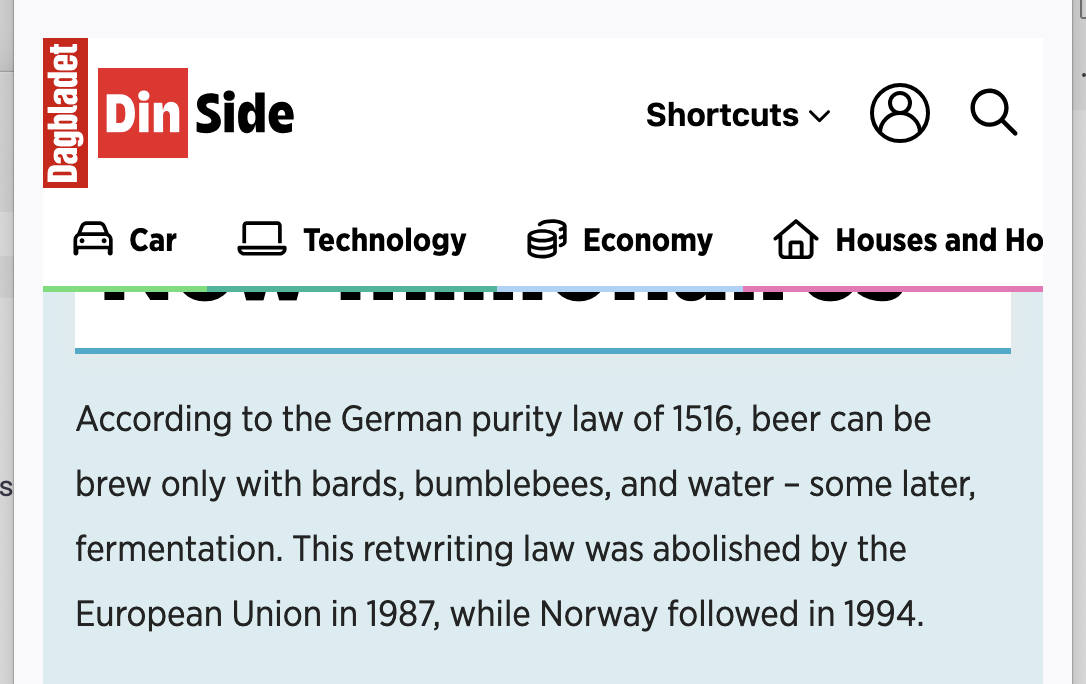
Task: Open the user profile account icon
Action: click(899, 113)
